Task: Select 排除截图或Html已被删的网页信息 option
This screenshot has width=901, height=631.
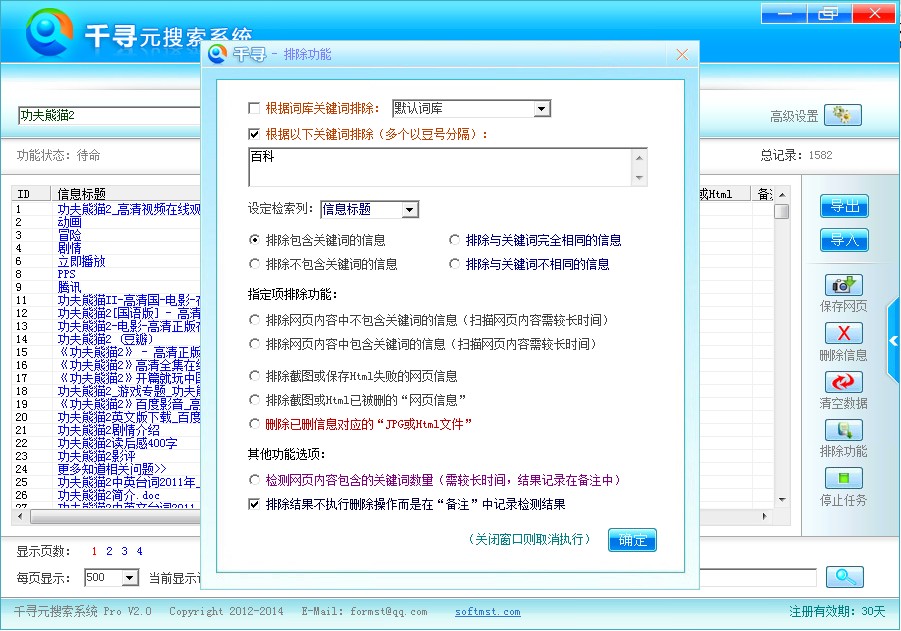Action: [x=254, y=399]
